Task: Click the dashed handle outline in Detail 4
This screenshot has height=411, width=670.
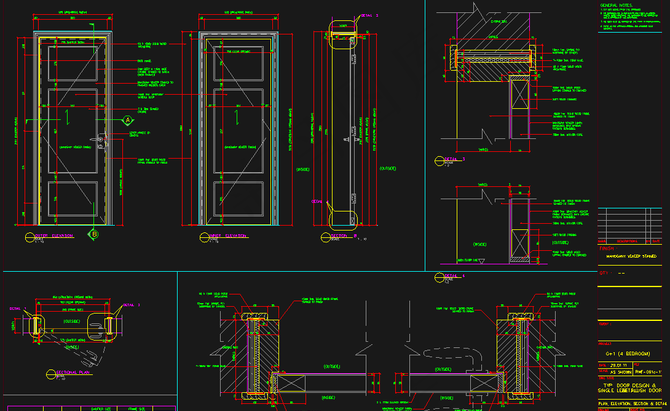Action: (x=453, y=358)
